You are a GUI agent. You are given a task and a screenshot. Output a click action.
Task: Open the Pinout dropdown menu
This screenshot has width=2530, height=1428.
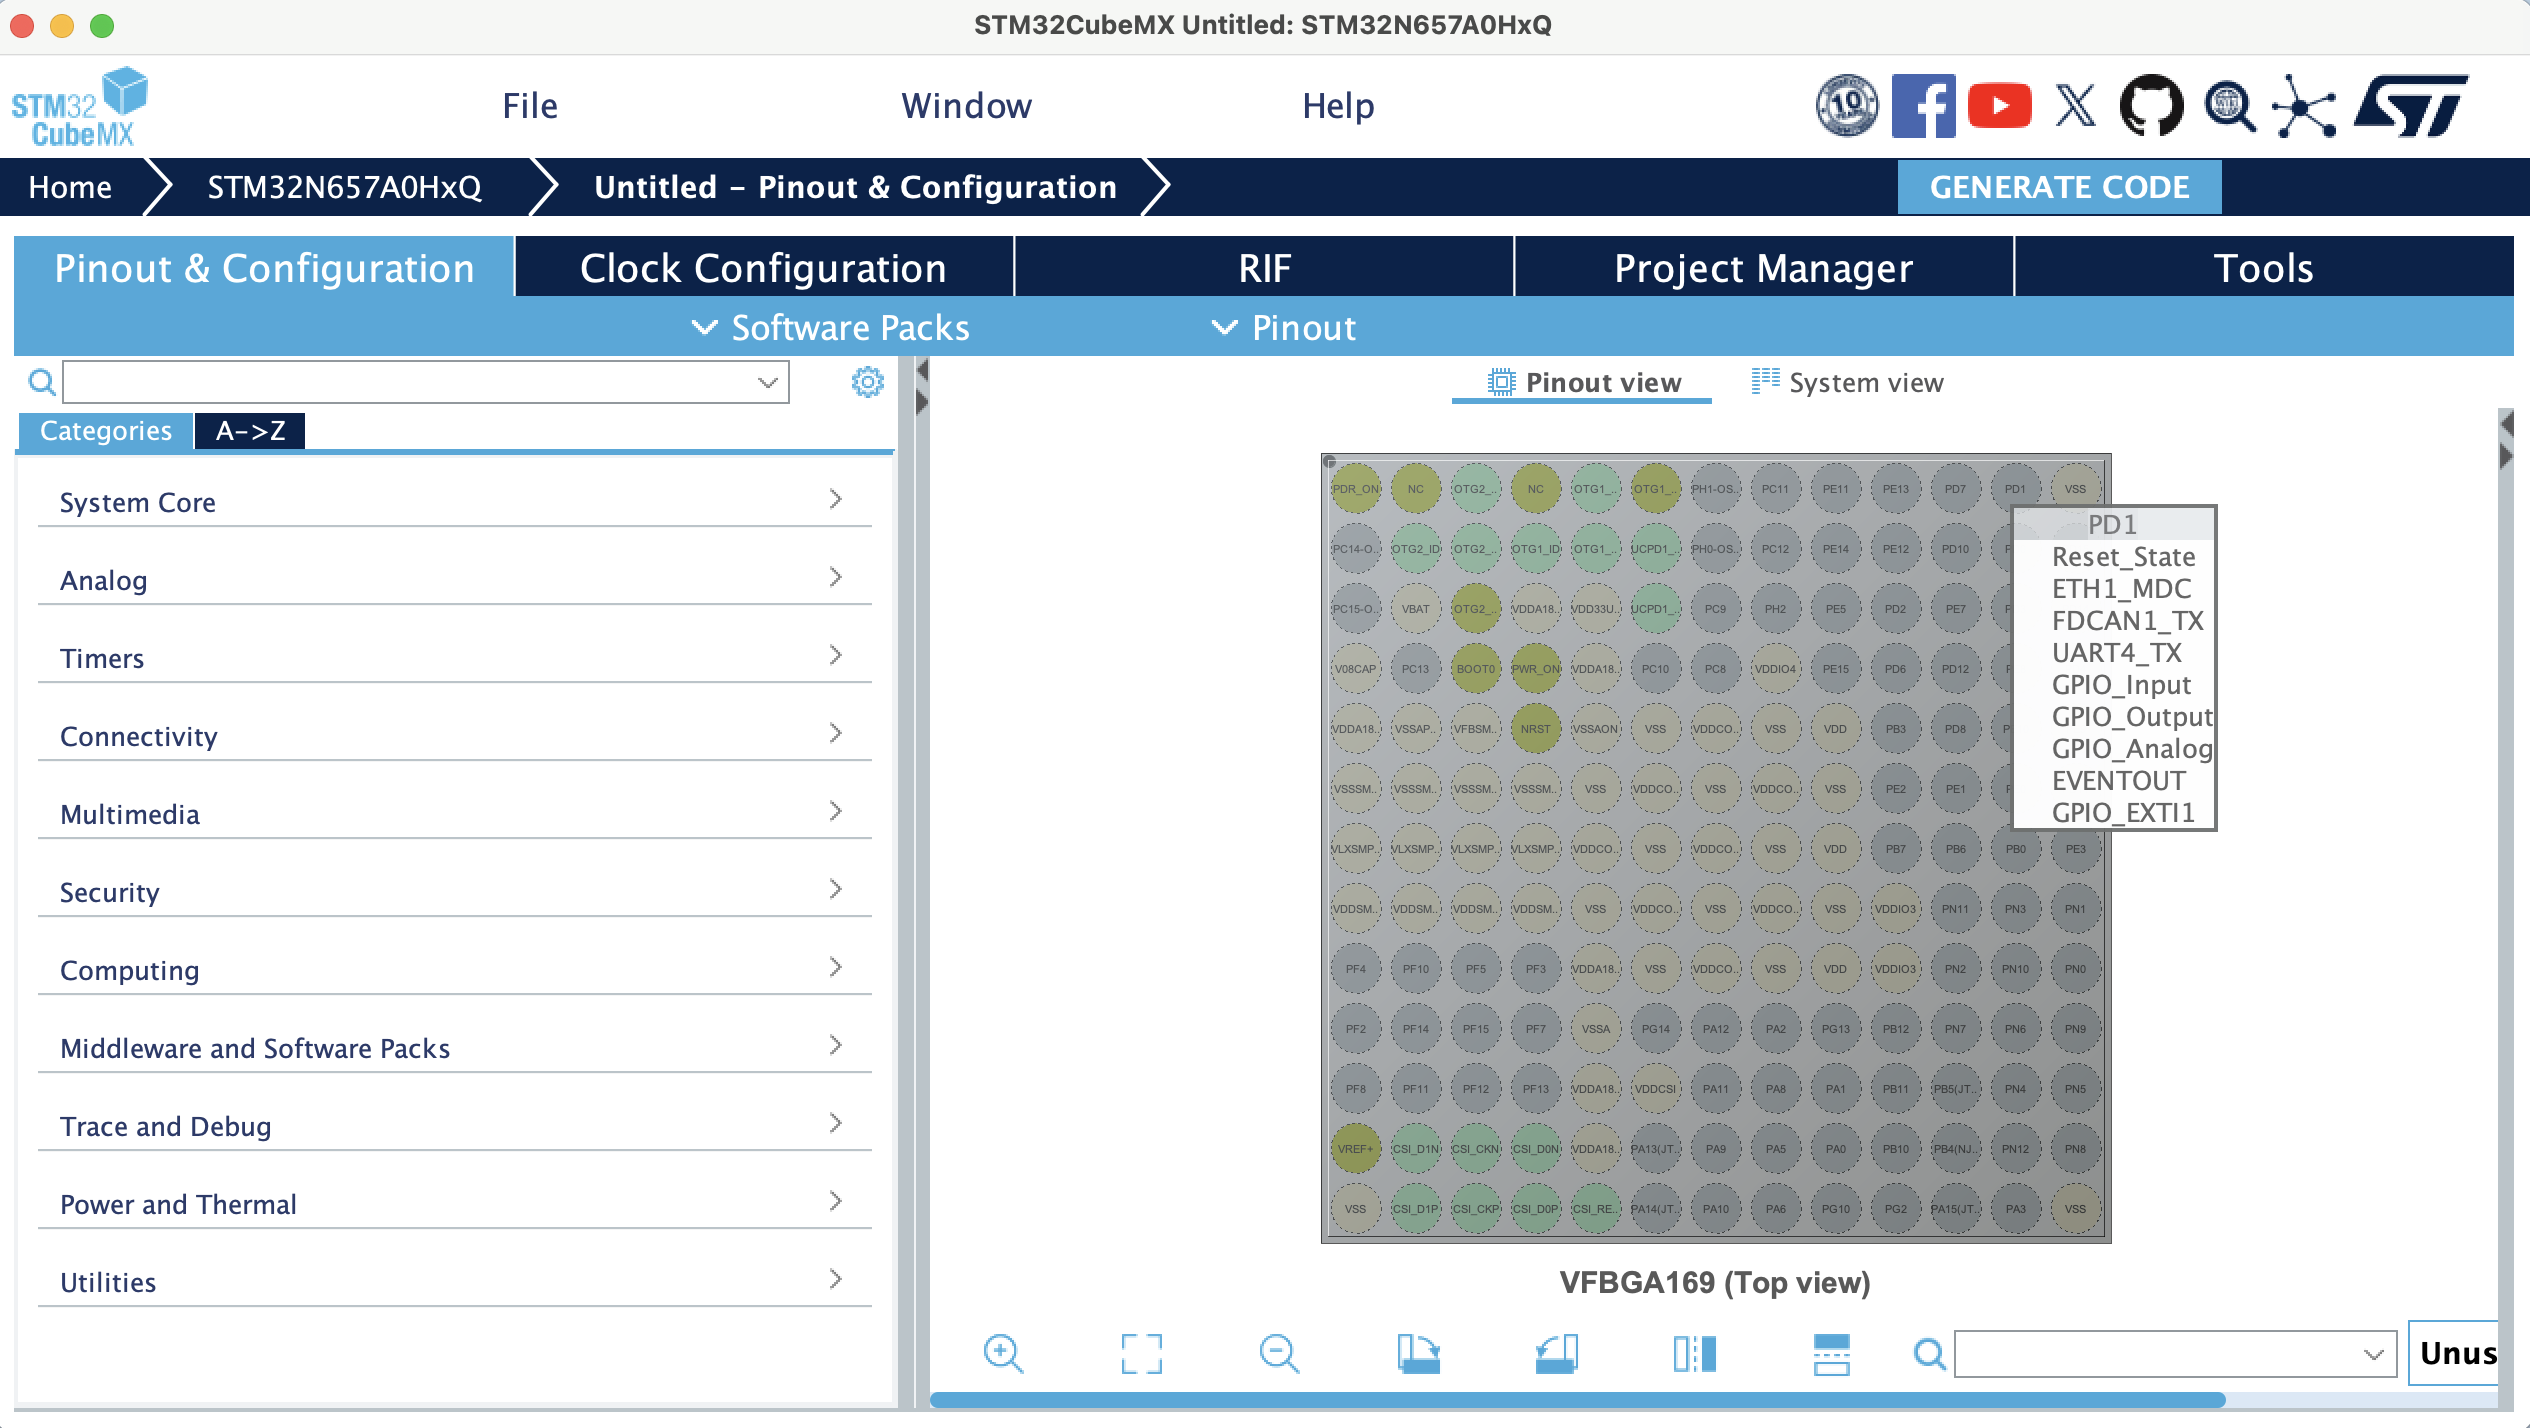tap(1285, 328)
